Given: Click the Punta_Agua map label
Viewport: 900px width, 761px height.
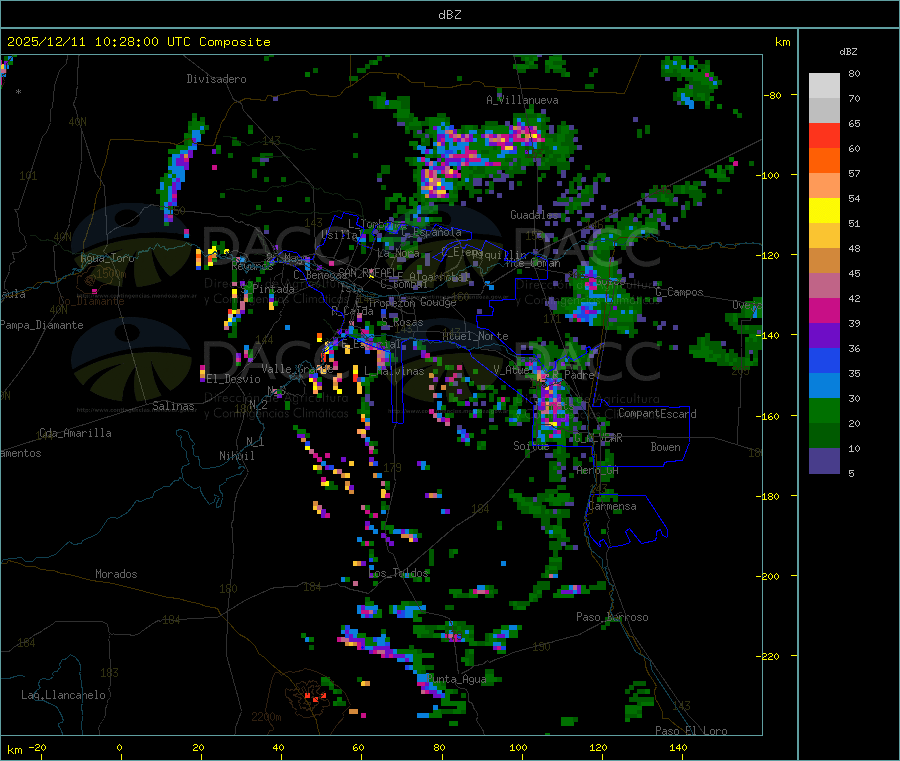Looking at the screenshot, I should pos(456,679).
